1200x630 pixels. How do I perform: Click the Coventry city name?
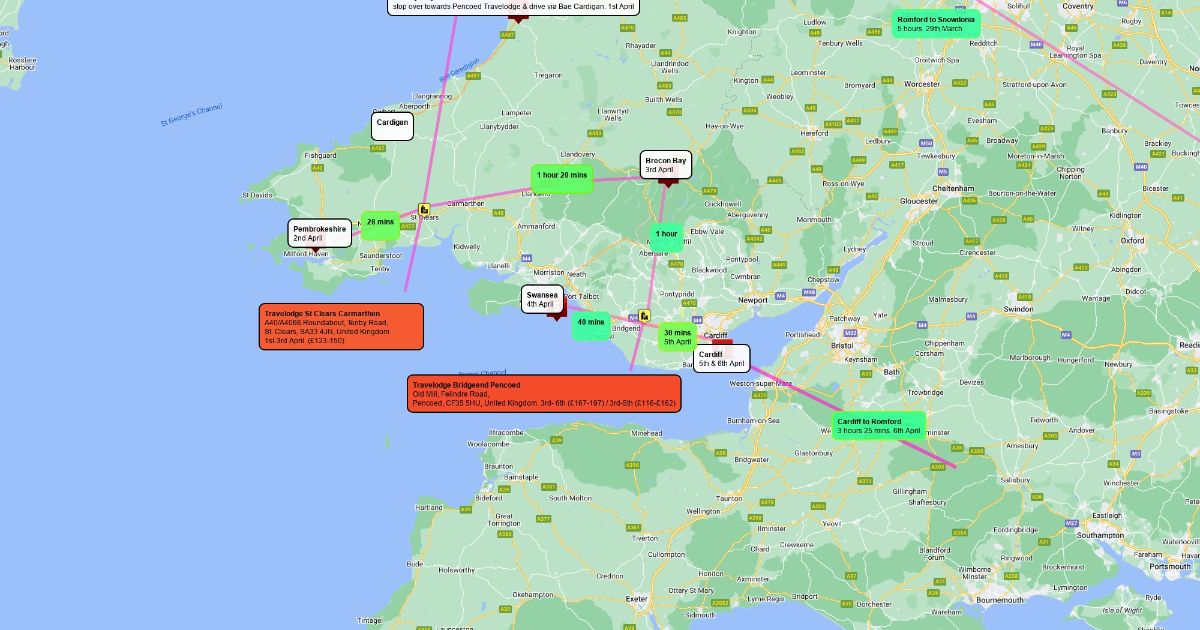1078,5
